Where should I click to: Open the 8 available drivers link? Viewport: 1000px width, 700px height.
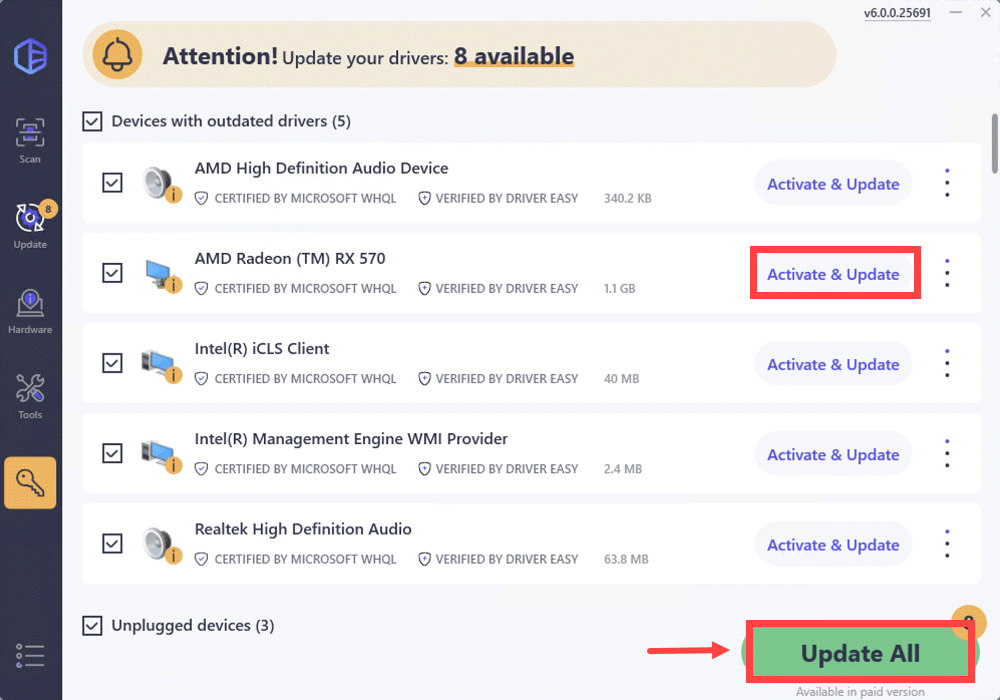[x=514, y=56]
